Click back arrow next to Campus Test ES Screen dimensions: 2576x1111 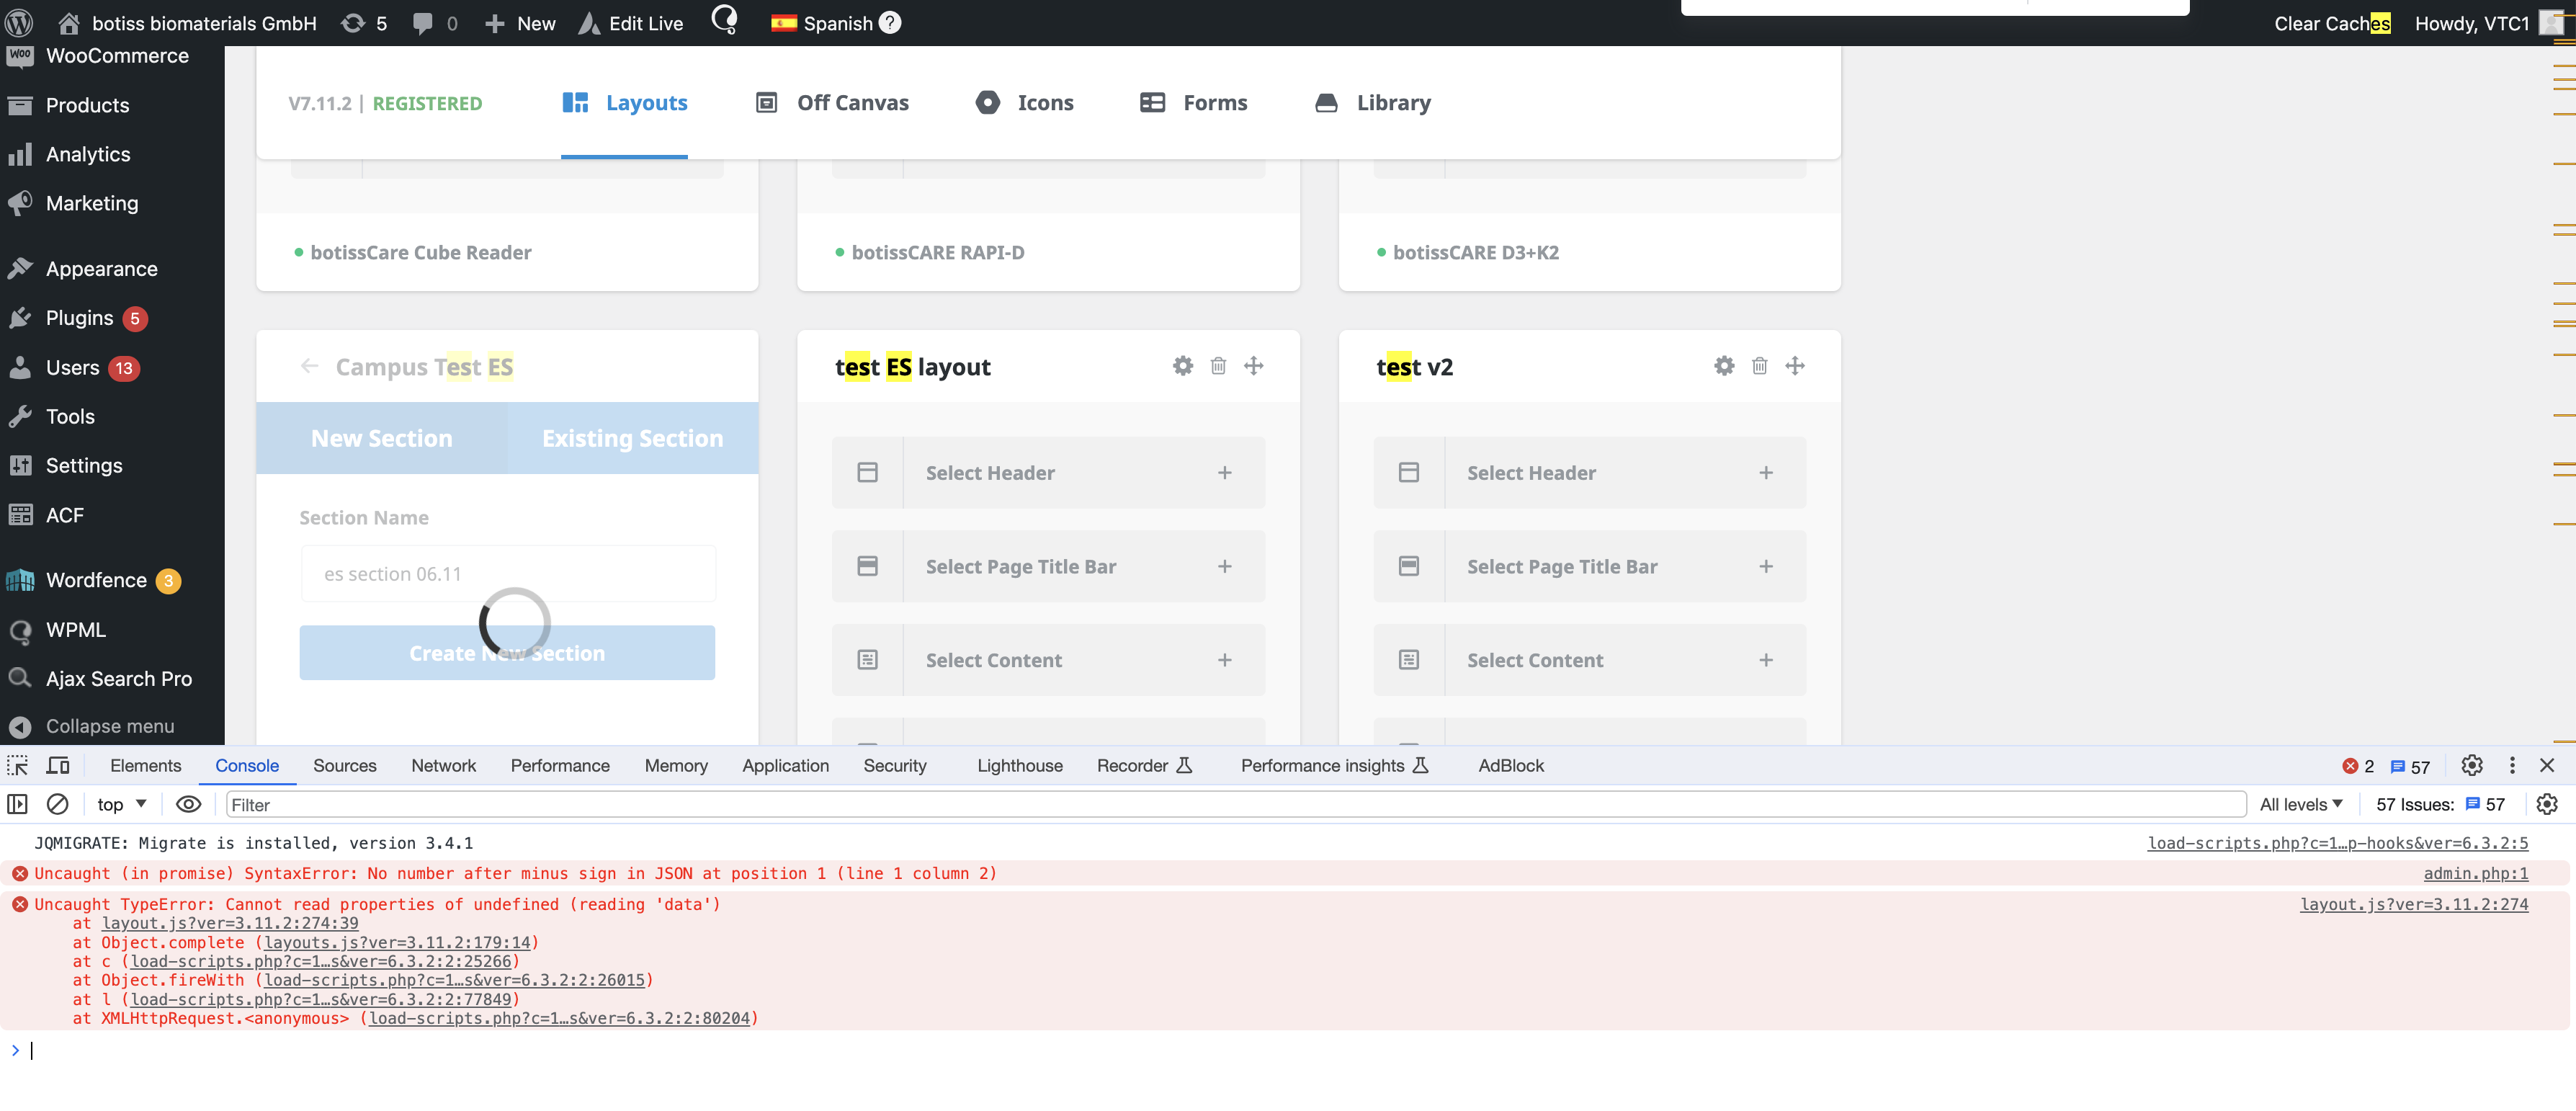click(x=309, y=366)
